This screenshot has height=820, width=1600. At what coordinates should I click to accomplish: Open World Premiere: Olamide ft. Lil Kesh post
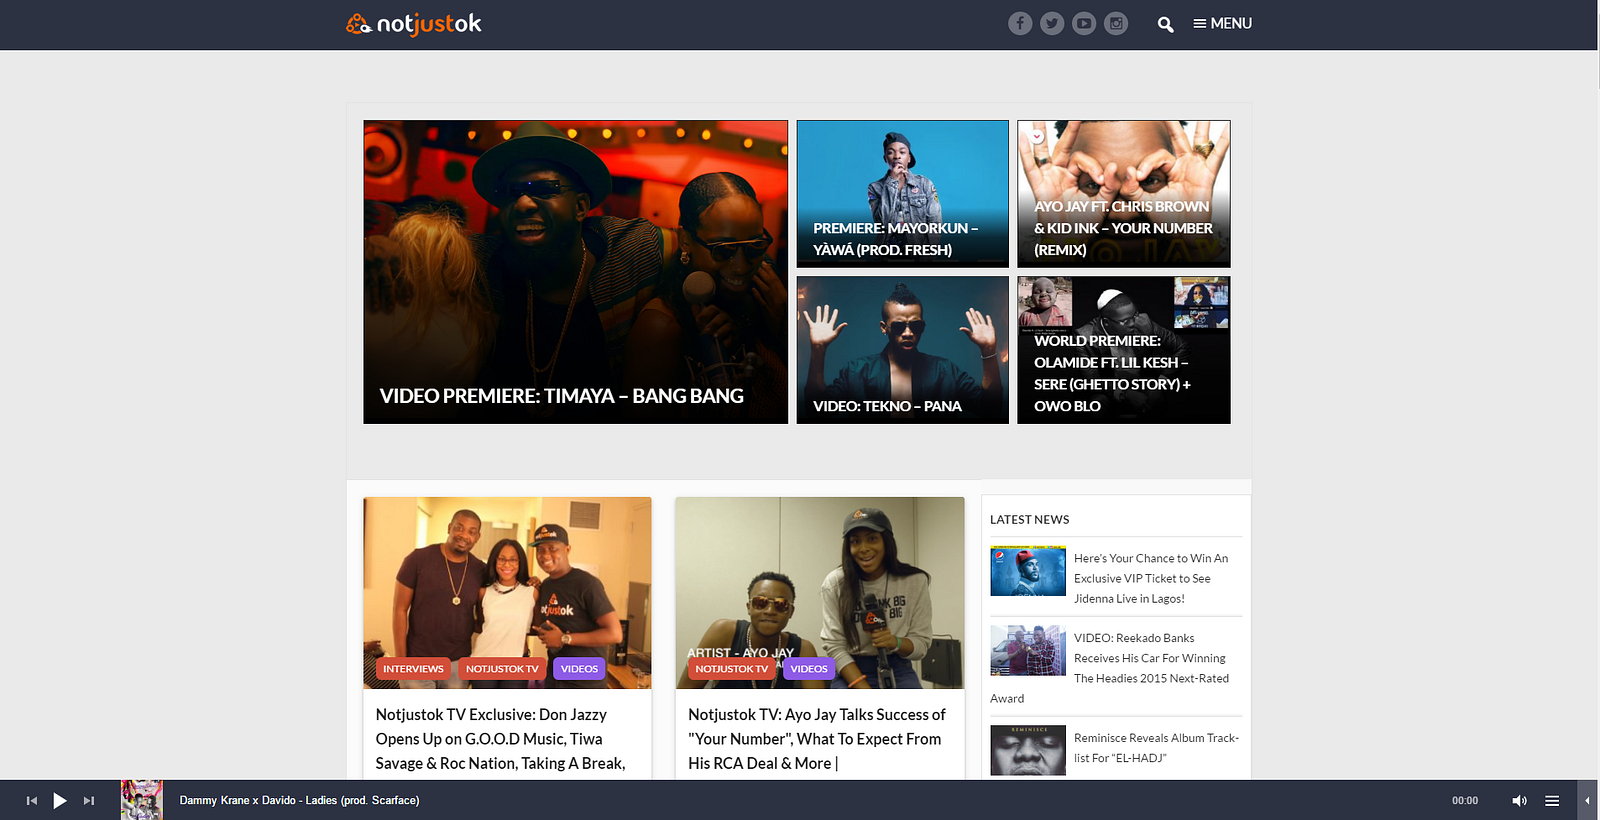(x=1124, y=350)
